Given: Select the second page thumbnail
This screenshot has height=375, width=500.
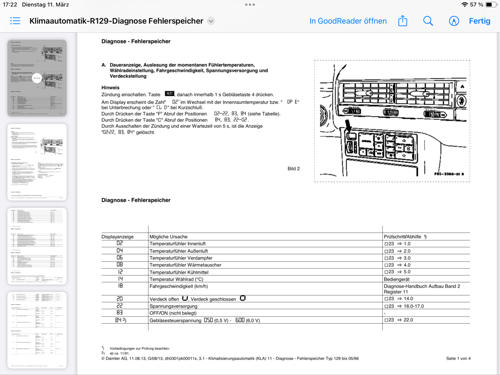Looking at the screenshot, I should point(37,162).
